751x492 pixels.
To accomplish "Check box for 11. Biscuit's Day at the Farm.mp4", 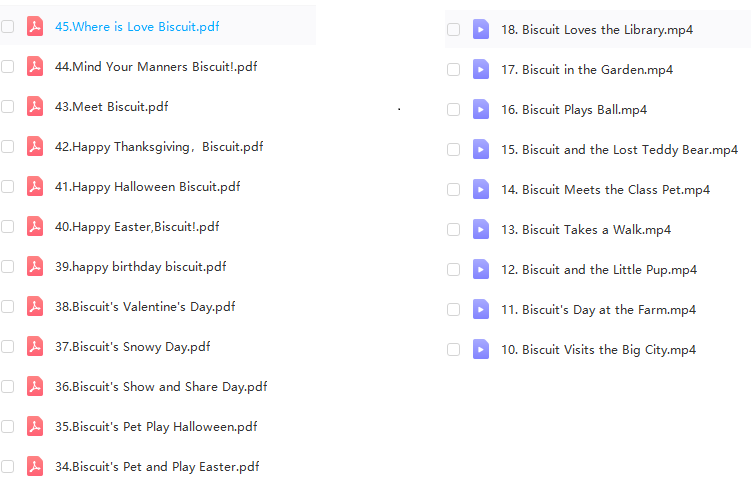I will click(x=454, y=309).
